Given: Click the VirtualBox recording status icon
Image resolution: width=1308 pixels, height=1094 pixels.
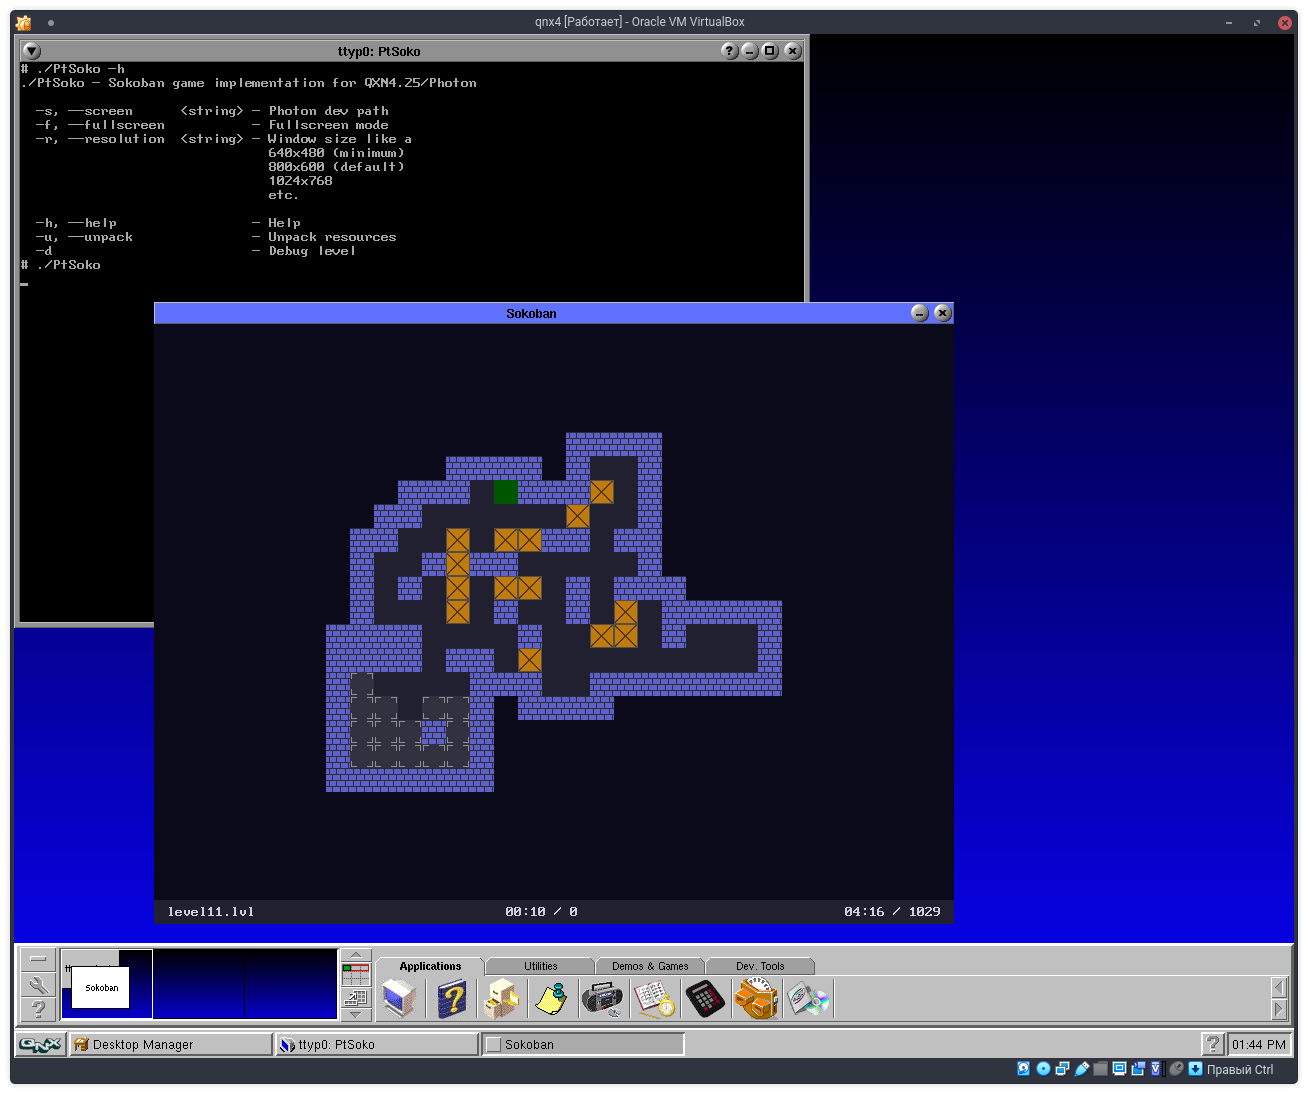Looking at the screenshot, I should 1138,1069.
